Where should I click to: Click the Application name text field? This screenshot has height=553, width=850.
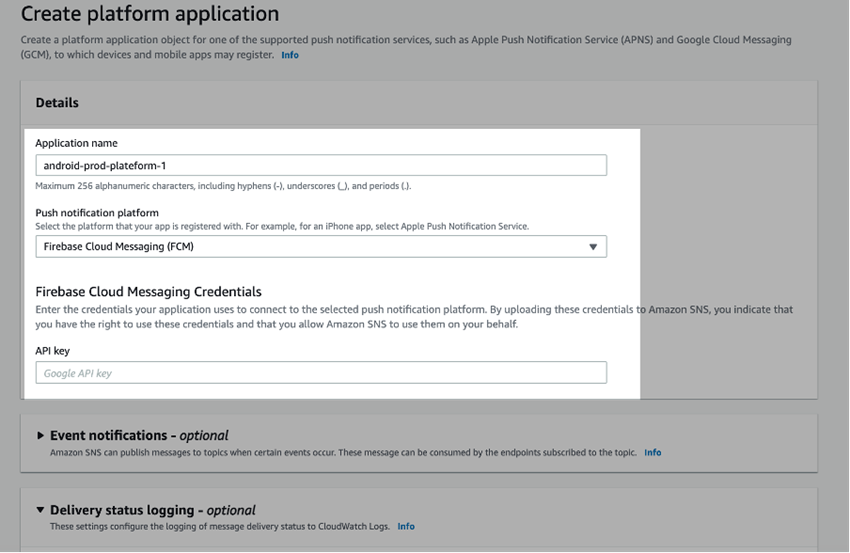(x=320, y=165)
